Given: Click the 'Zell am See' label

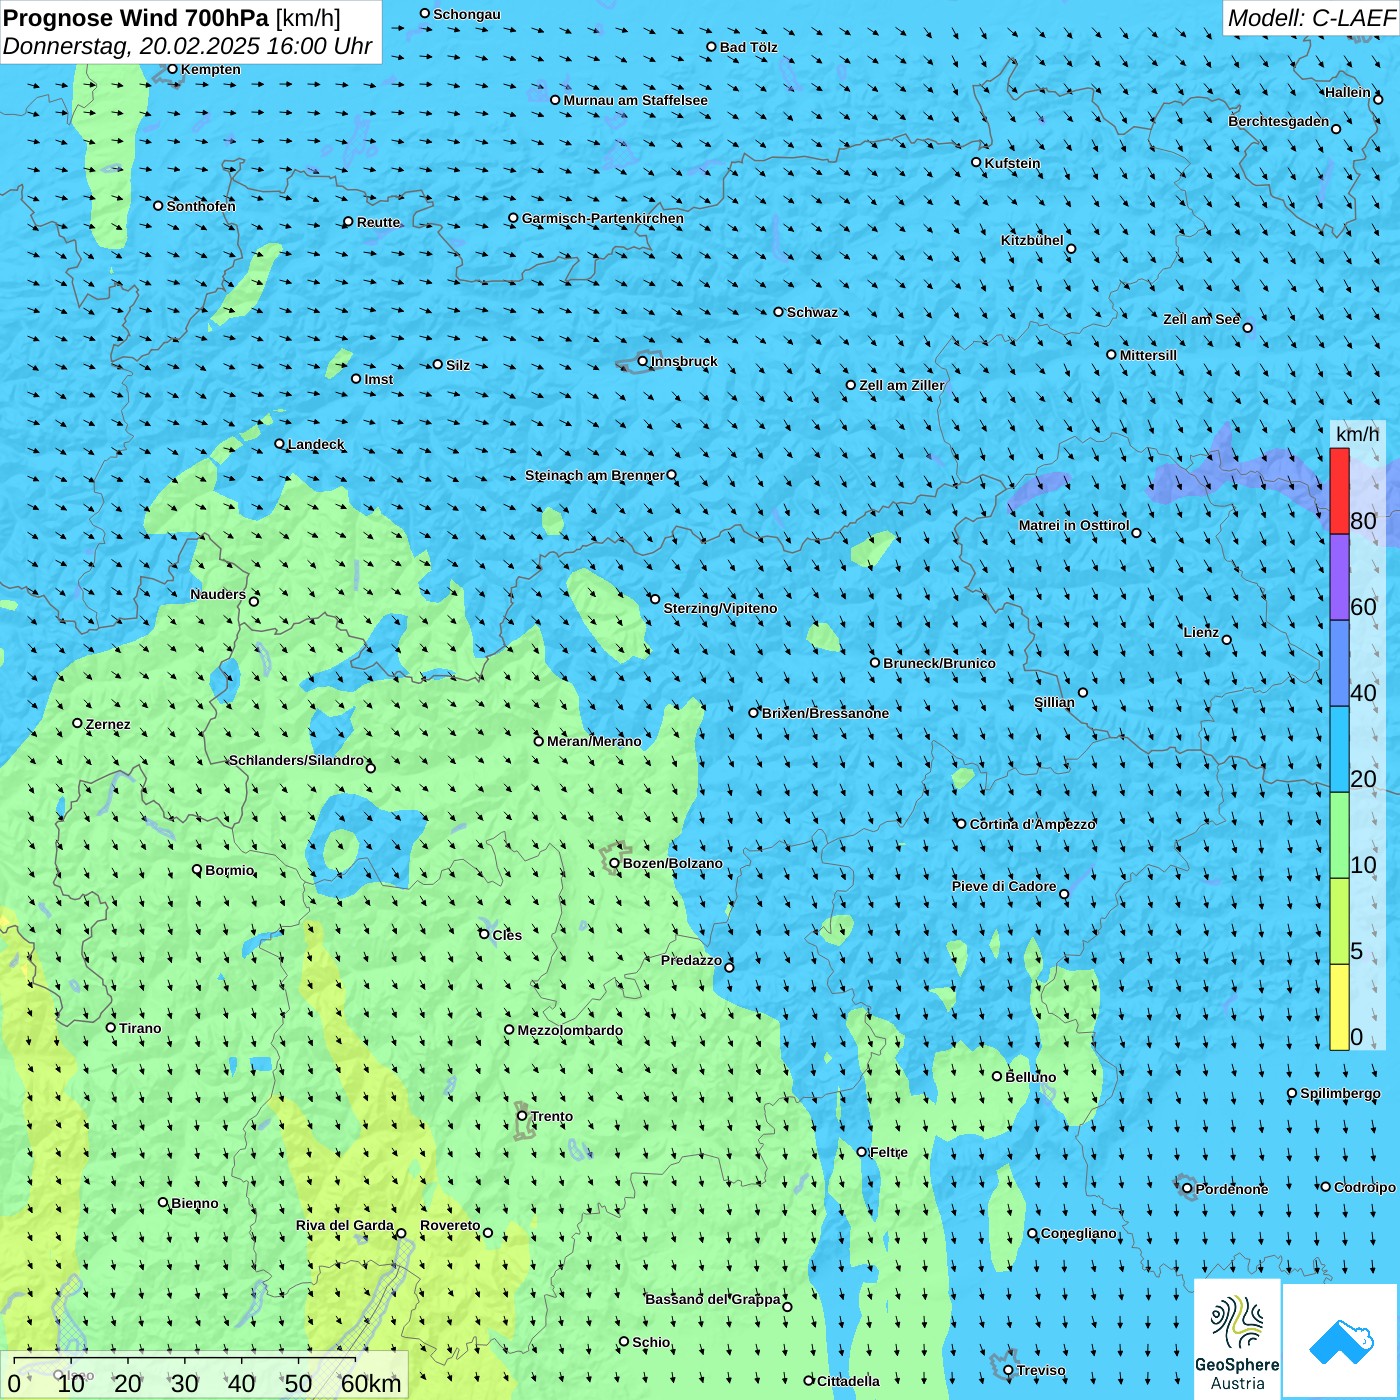Looking at the screenshot, I should pyautogui.click(x=1201, y=319).
